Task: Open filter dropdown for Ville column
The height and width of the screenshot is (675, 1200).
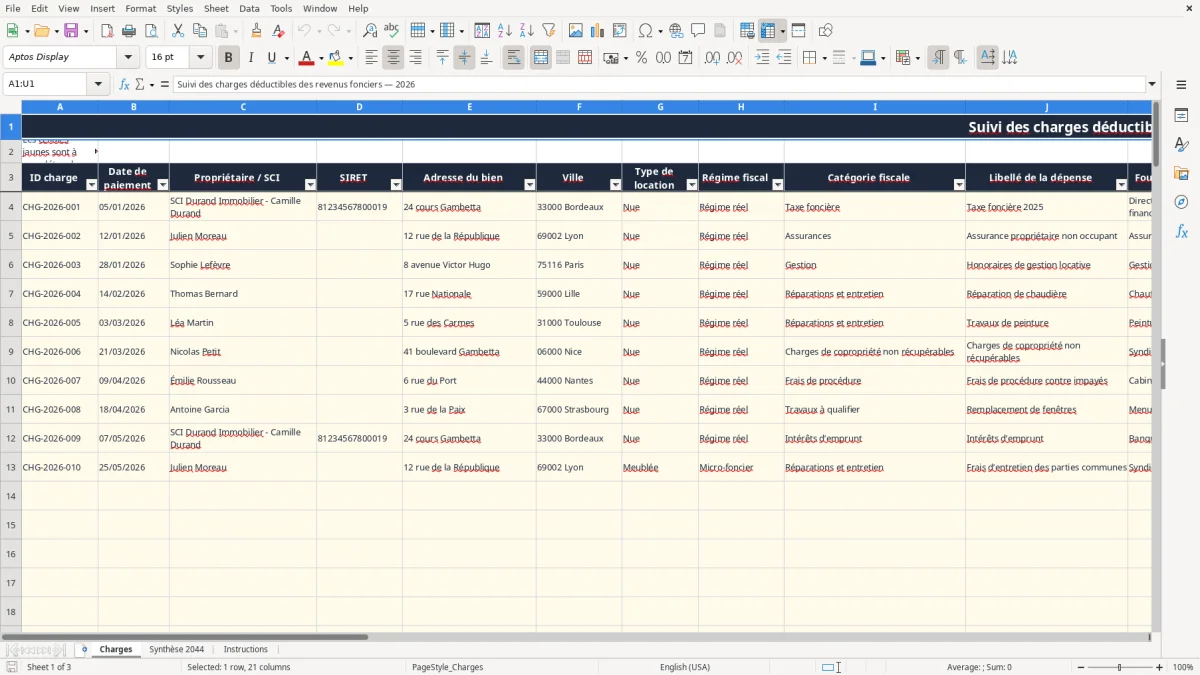Action: coord(615,185)
